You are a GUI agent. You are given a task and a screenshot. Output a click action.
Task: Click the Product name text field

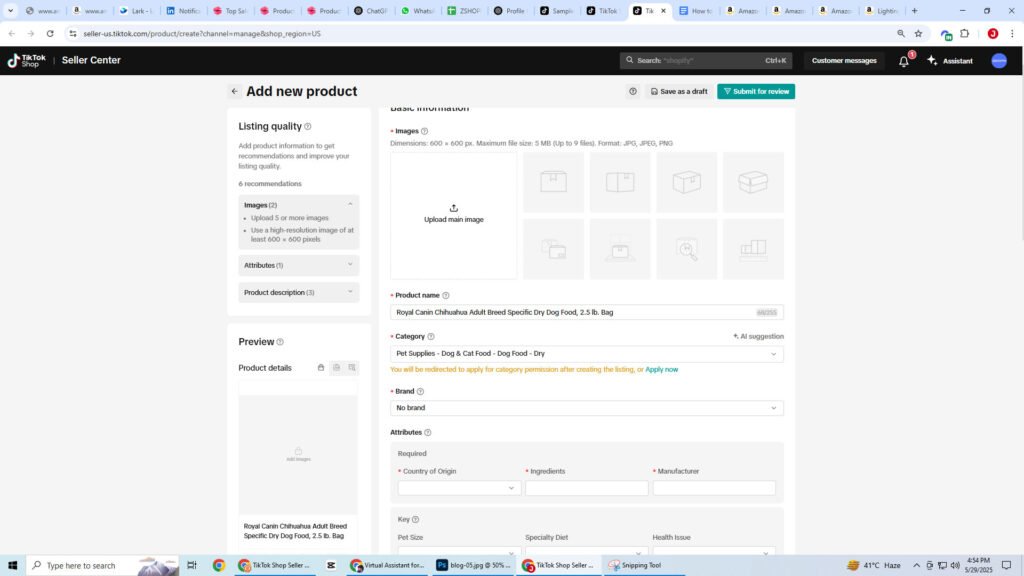point(586,312)
